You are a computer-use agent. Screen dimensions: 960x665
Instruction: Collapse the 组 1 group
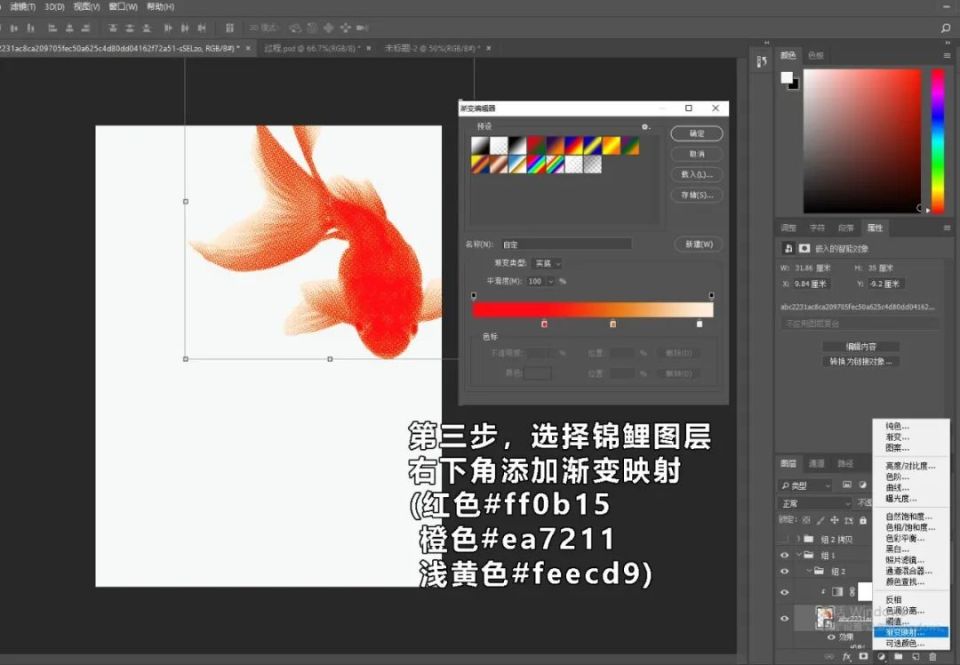(x=798, y=555)
